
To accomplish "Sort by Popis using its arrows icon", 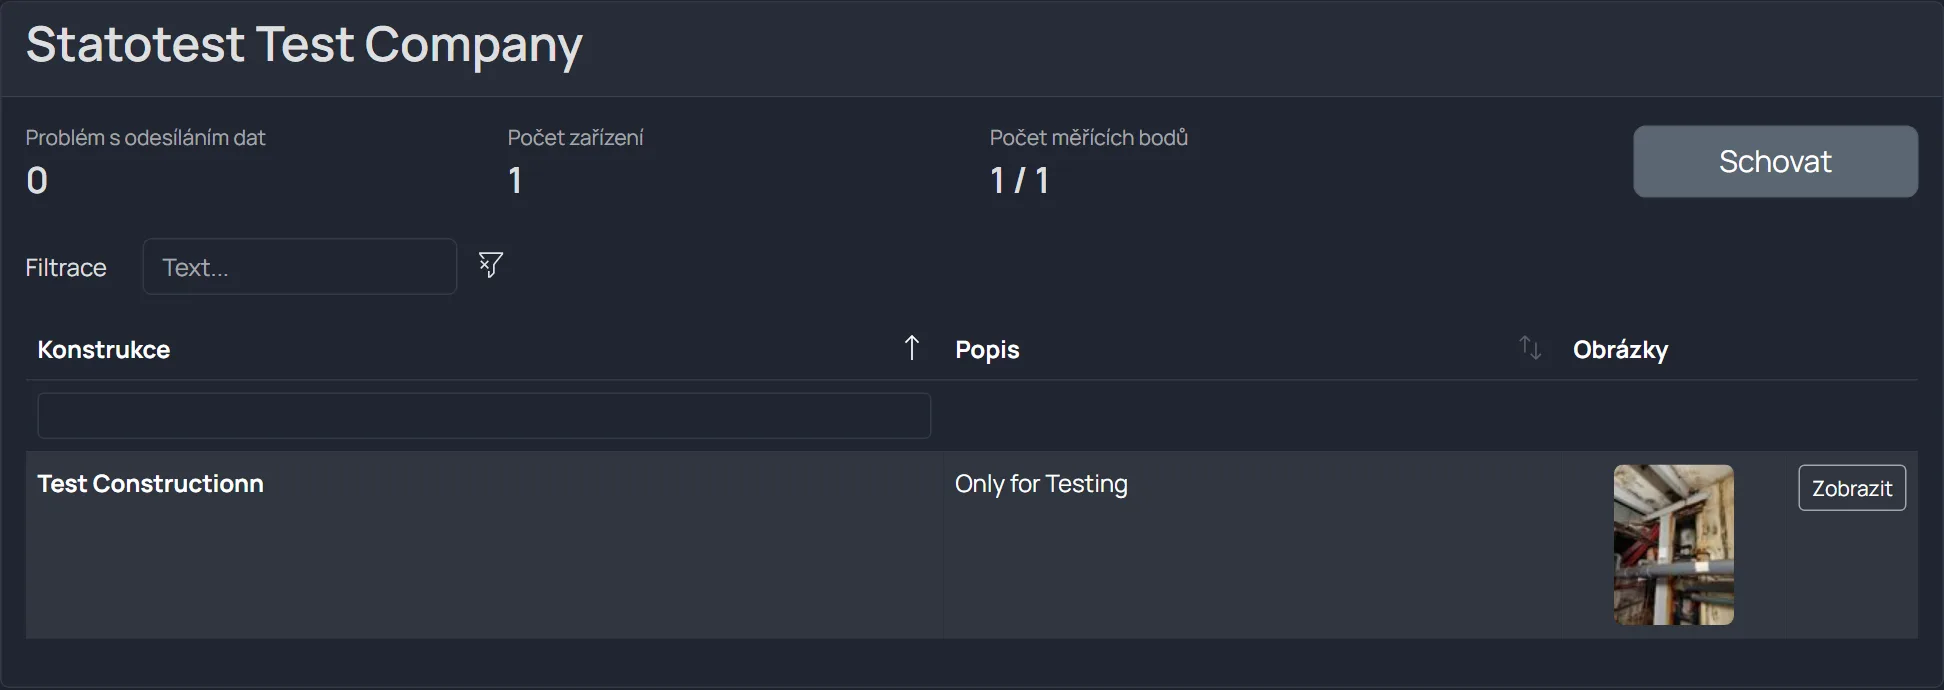I will [x=1530, y=348].
